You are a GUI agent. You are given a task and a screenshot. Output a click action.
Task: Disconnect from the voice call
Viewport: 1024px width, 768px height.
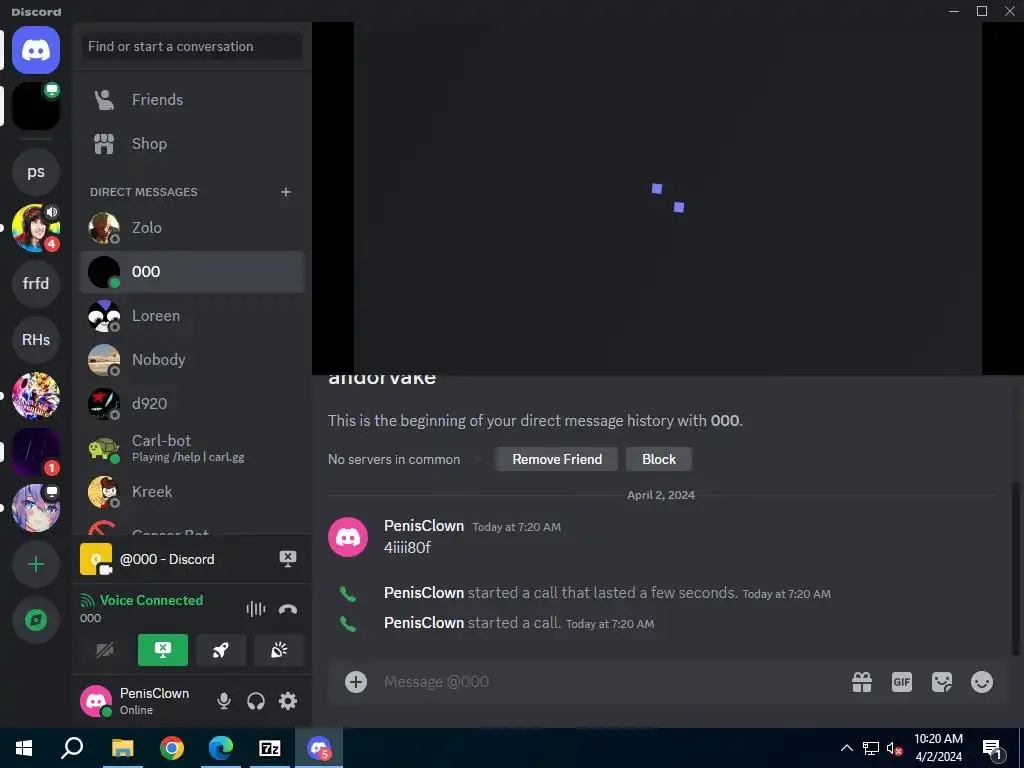[x=288, y=609]
